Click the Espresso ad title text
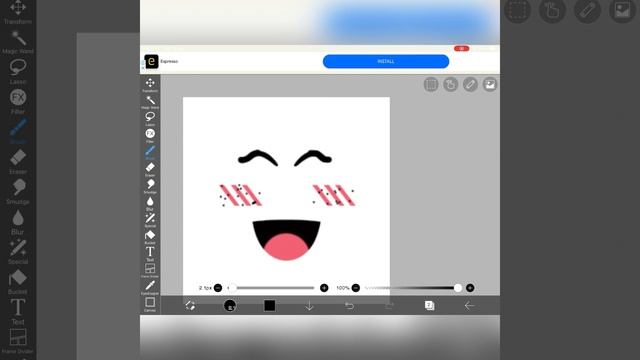Viewport: 640px width, 360px height. point(169,61)
